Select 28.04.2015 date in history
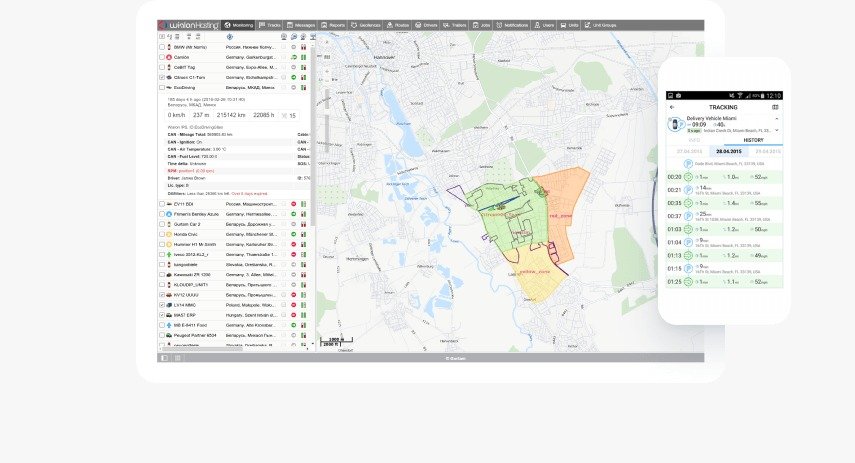 (x=725, y=149)
